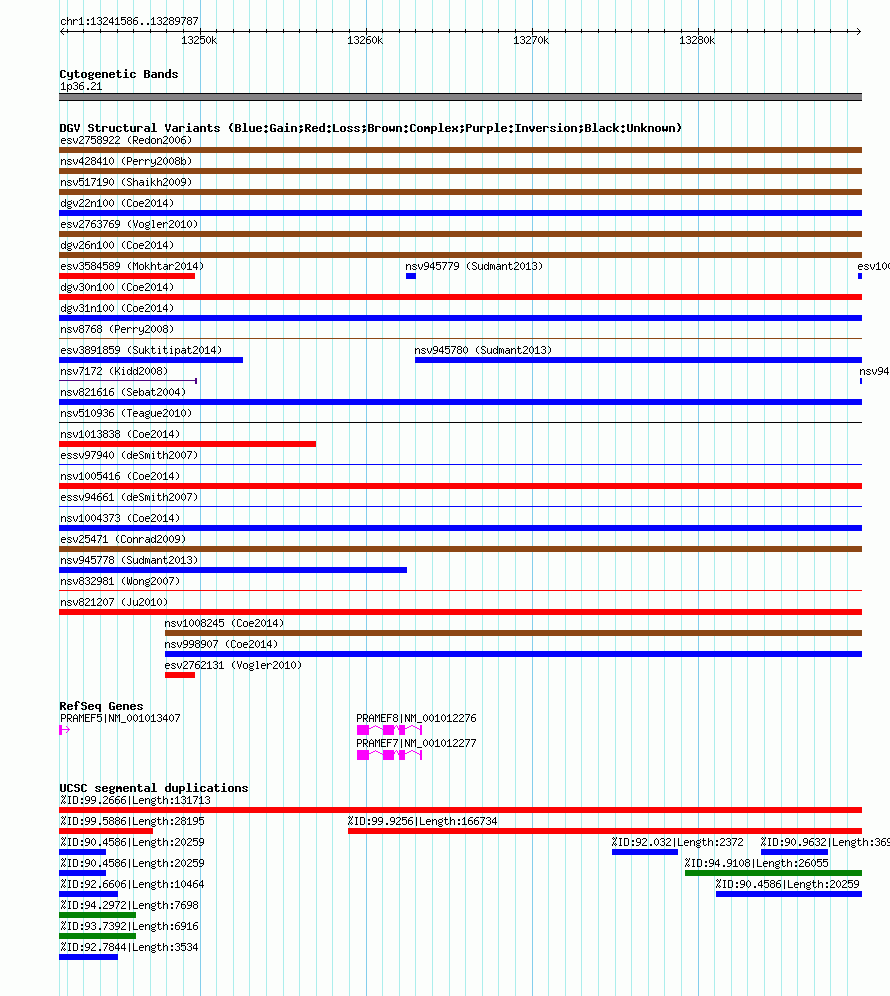890x996 pixels.
Task: Click duplication %ID:92.032|Length:2372
Action: click(677, 842)
